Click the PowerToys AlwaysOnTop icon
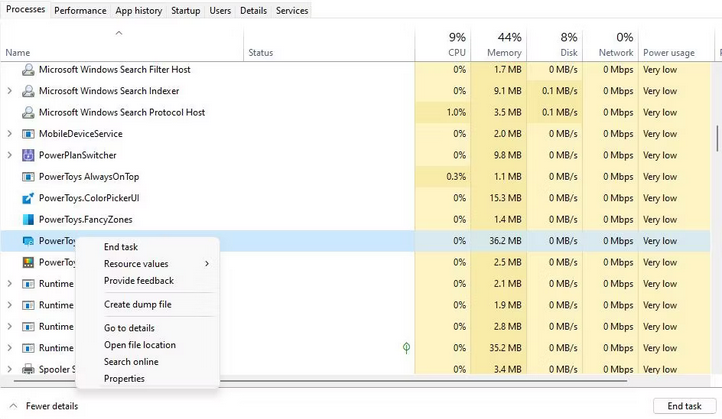Image resolution: width=722 pixels, height=419 pixels. (28, 177)
